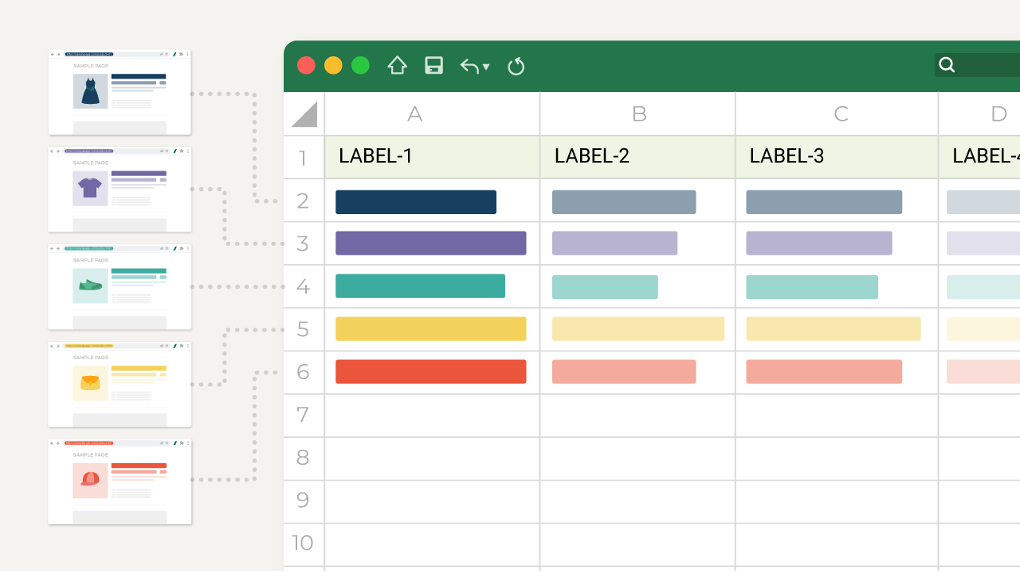Click the Home icon in toolbar
Image resolution: width=1020 pixels, height=572 pixels.
pos(397,66)
